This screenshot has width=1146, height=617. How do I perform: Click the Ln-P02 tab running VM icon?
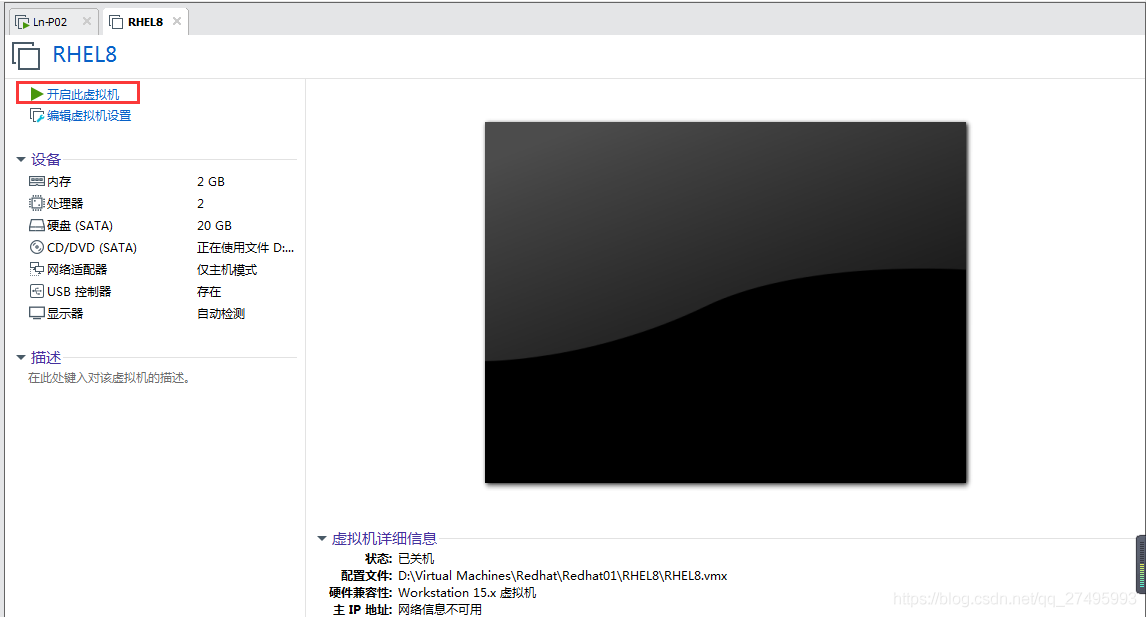[23, 22]
